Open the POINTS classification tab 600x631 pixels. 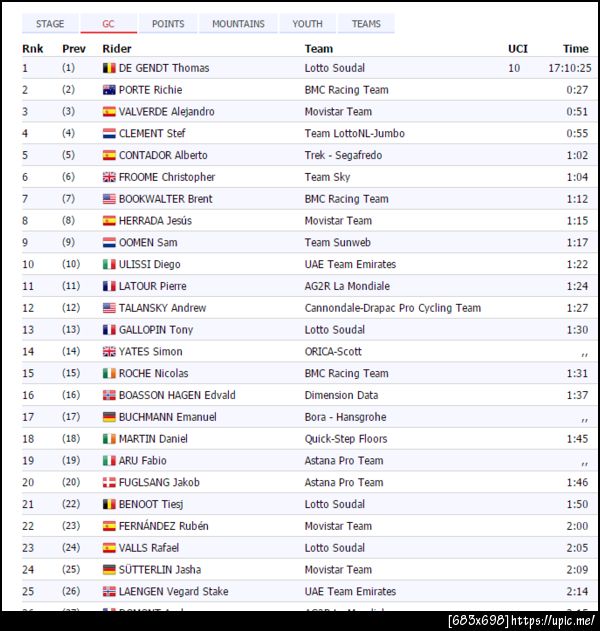point(168,24)
